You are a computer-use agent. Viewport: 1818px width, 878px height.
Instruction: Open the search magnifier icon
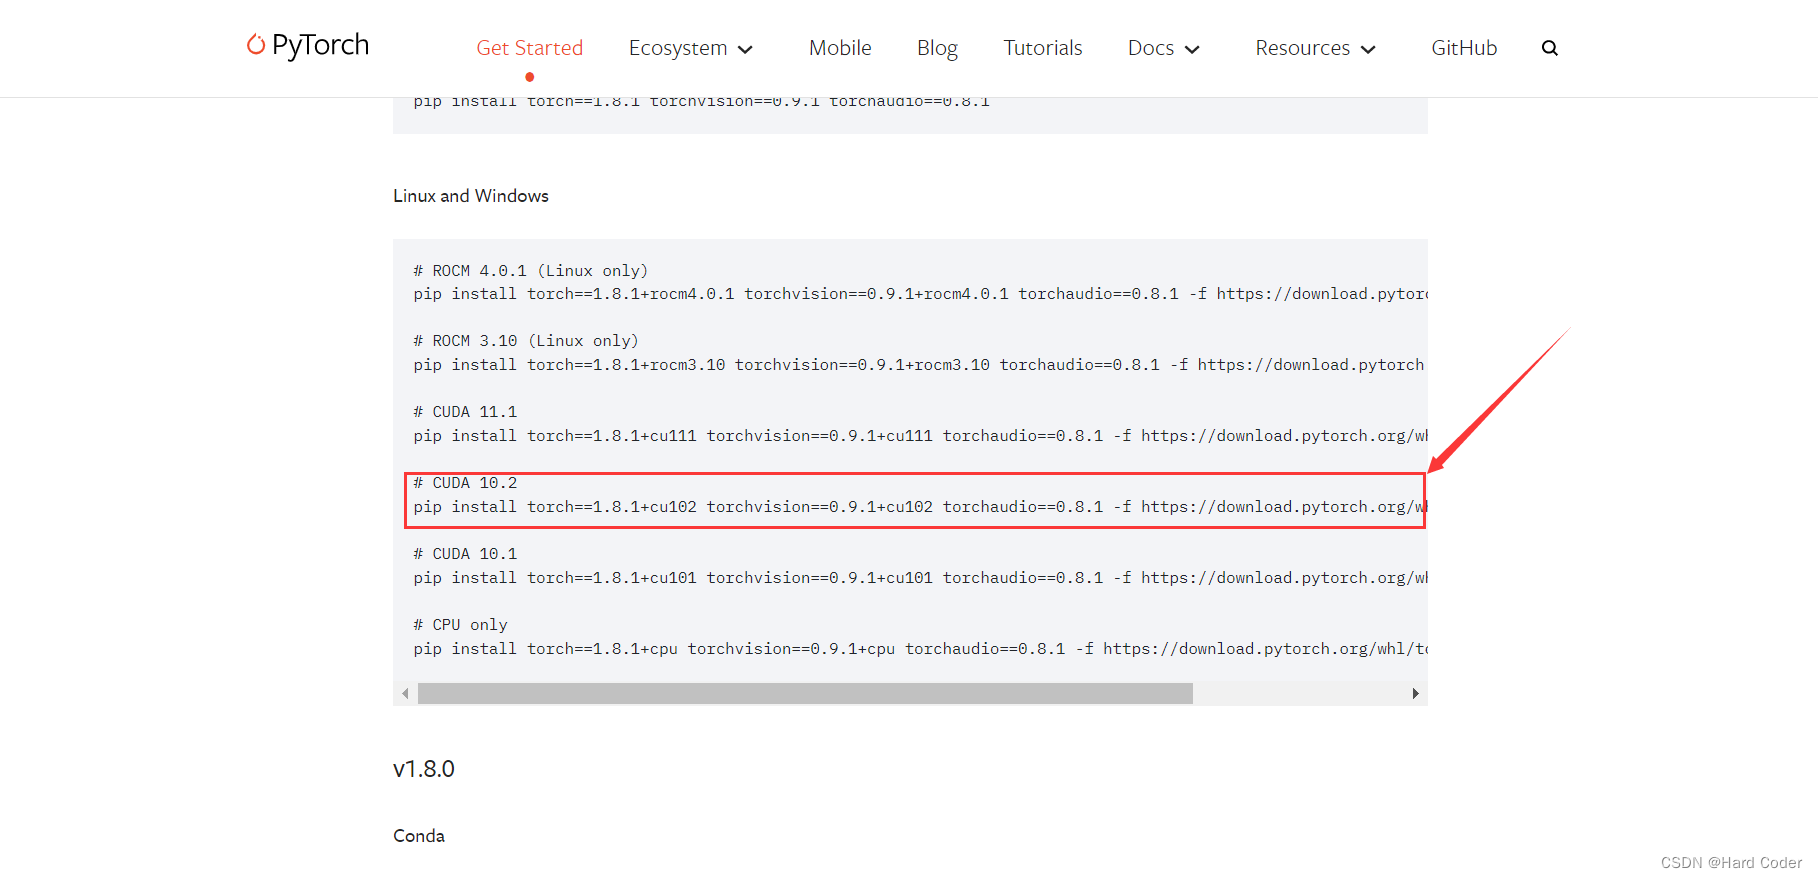click(x=1550, y=48)
